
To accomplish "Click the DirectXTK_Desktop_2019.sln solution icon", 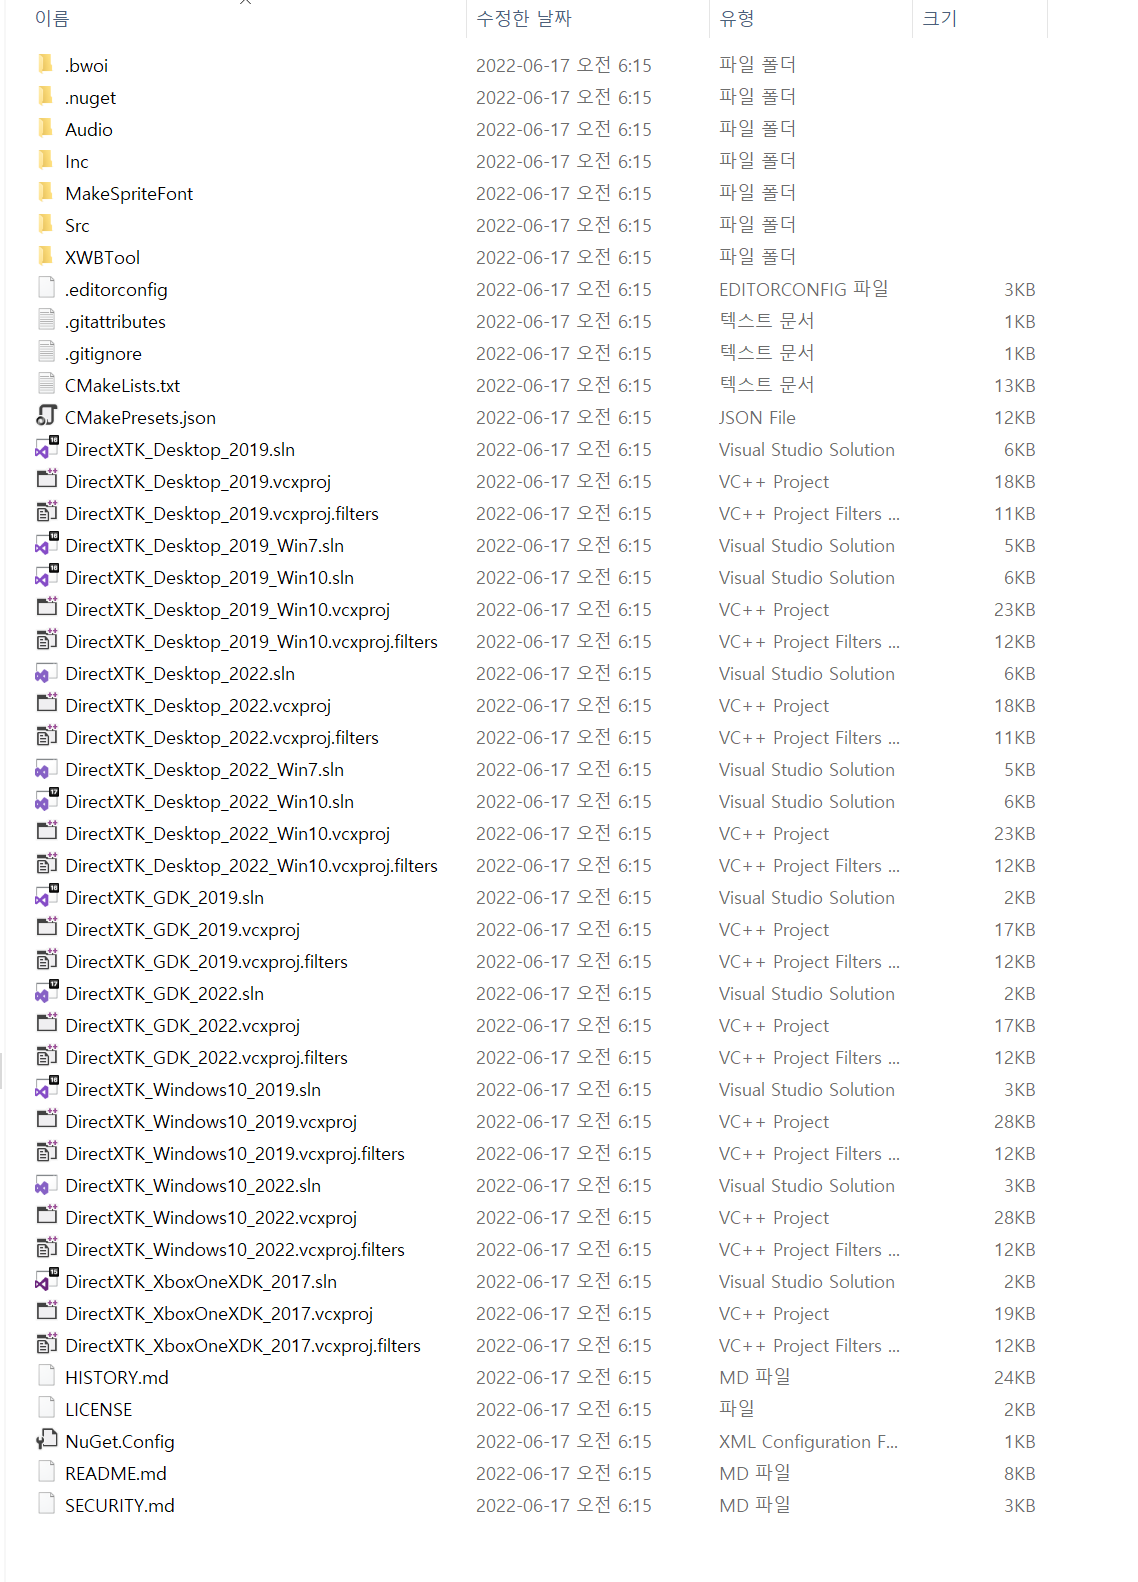I will coord(46,449).
